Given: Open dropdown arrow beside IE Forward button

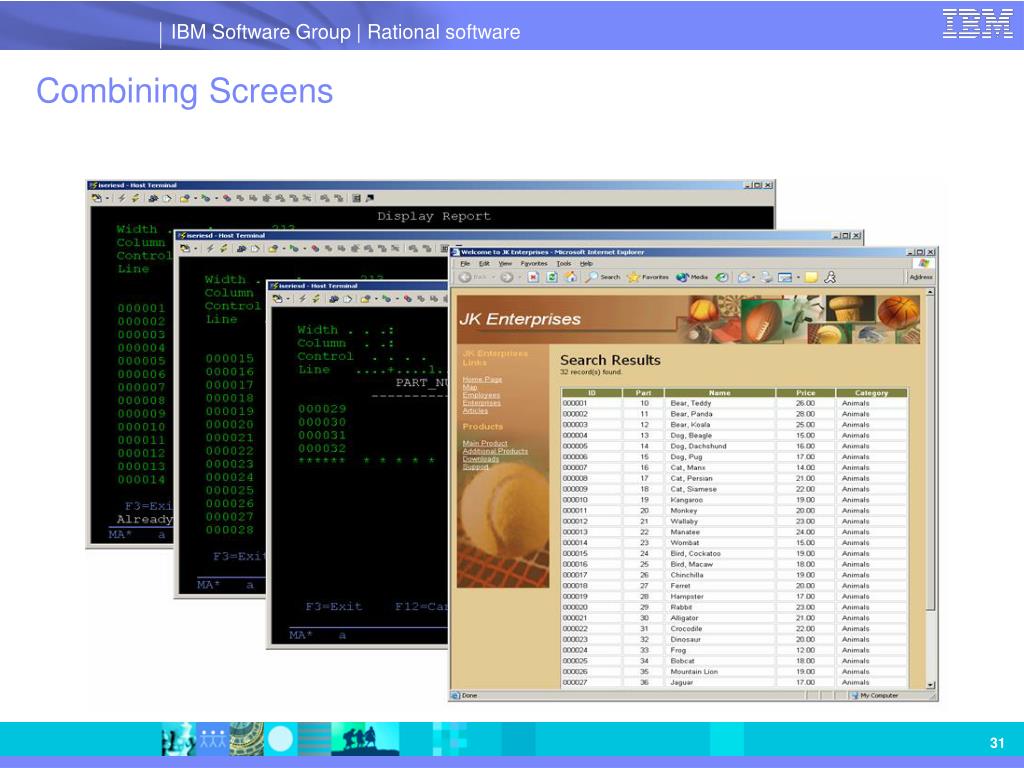Looking at the screenshot, I should pyautogui.click(x=520, y=278).
